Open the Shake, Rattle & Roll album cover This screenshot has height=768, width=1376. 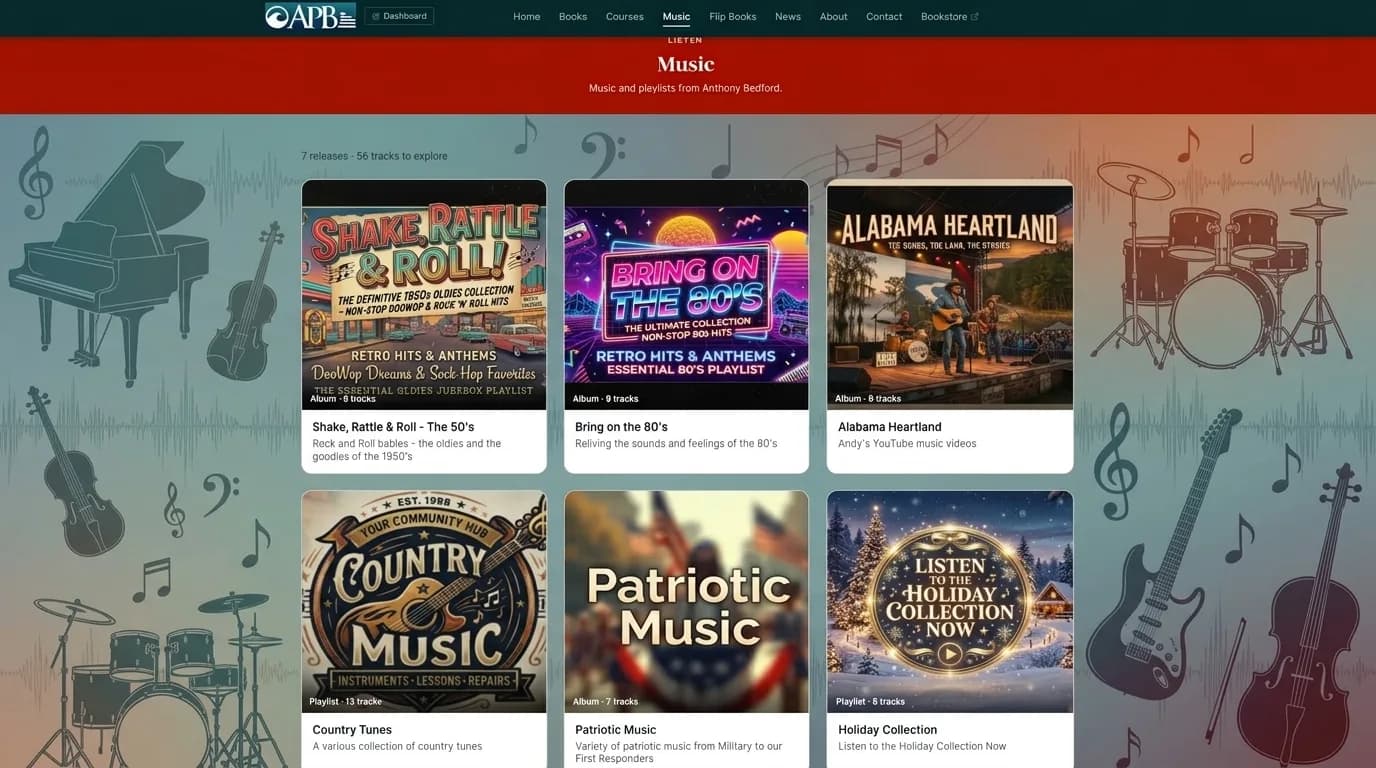424,295
